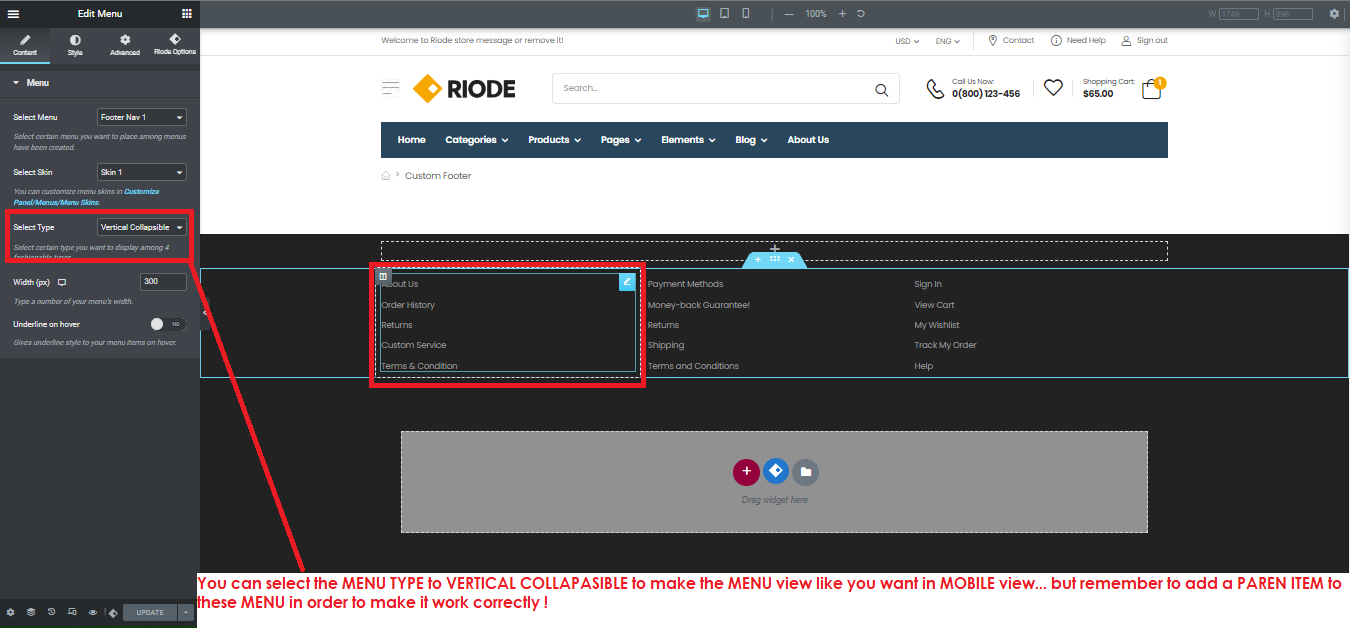
Task: Switch to the Advanced tab
Action: click(x=125, y=45)
